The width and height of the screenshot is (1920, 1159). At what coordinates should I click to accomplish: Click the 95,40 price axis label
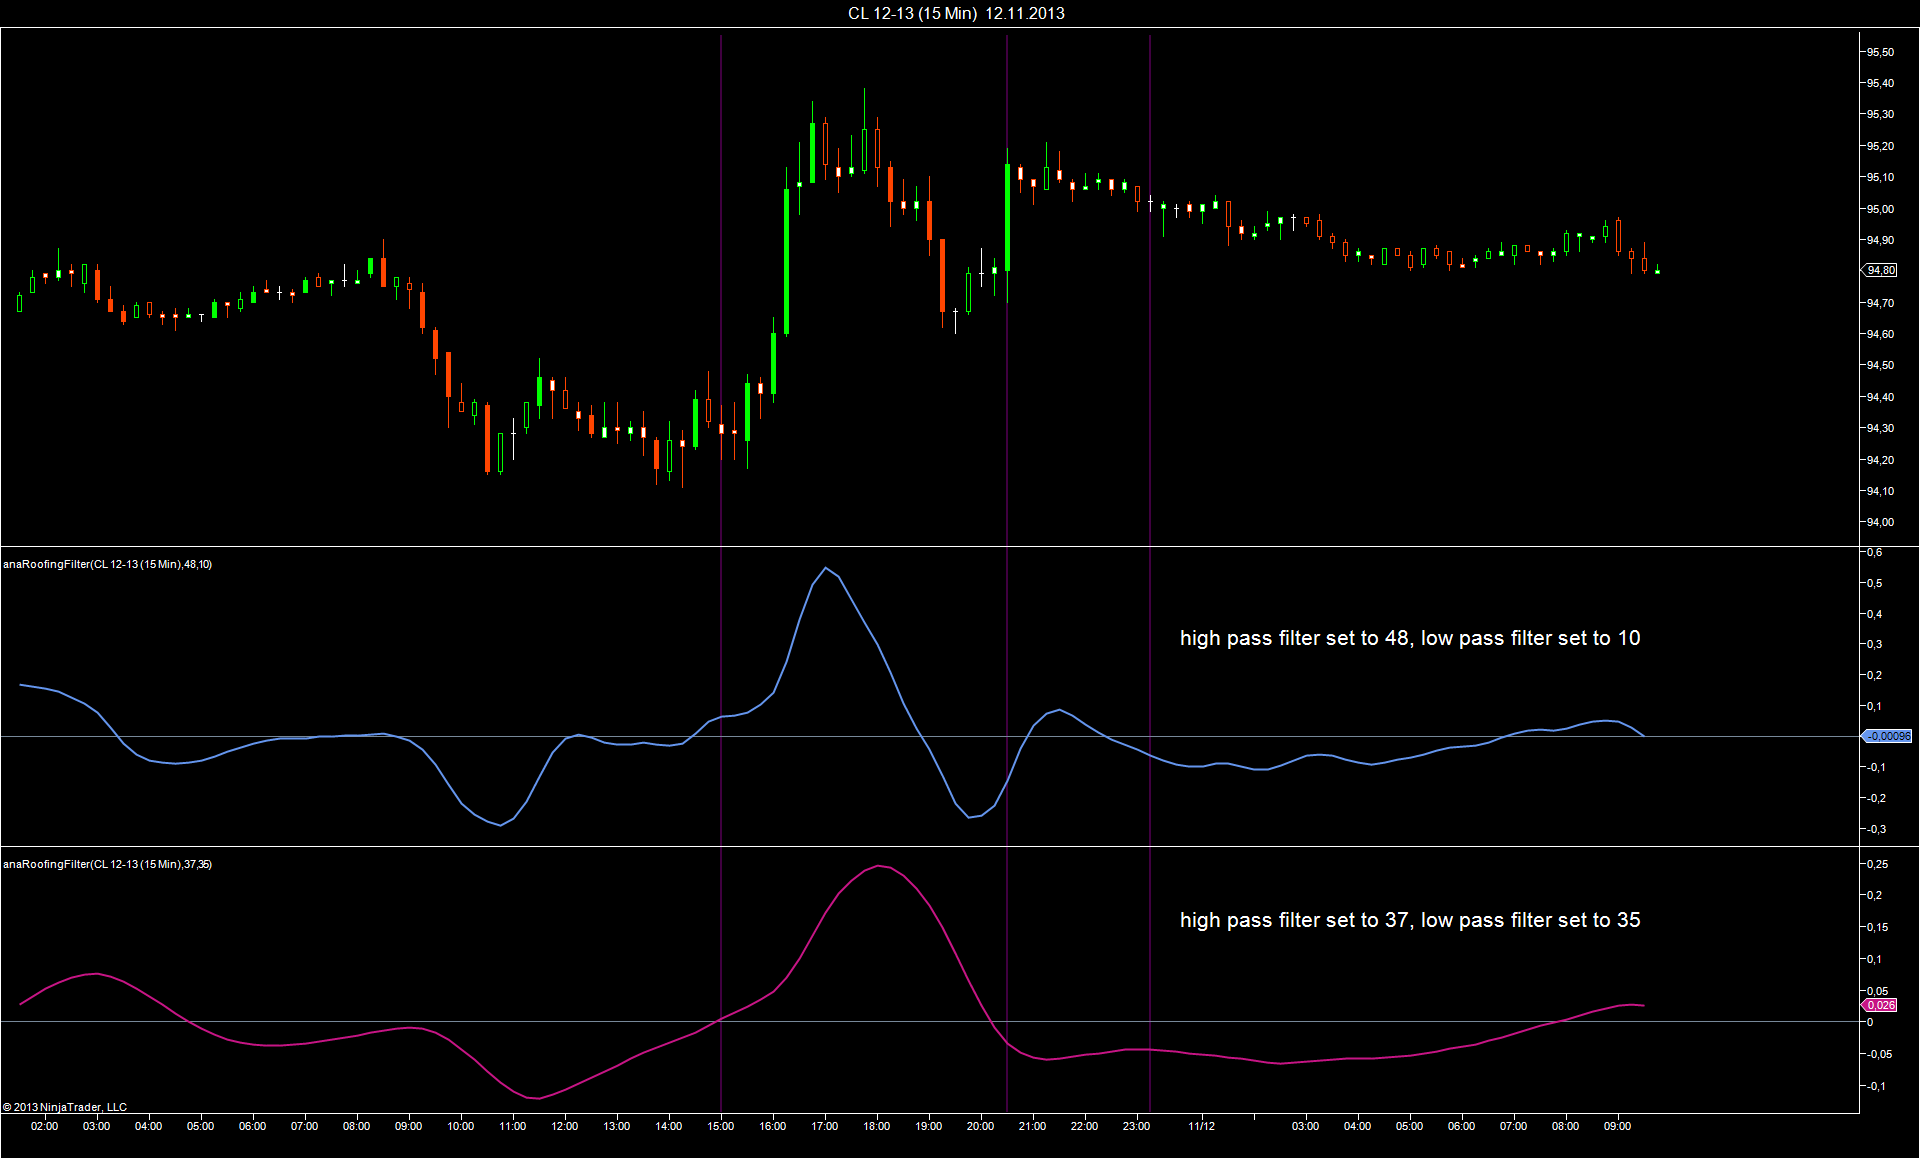coord(1880,83)
